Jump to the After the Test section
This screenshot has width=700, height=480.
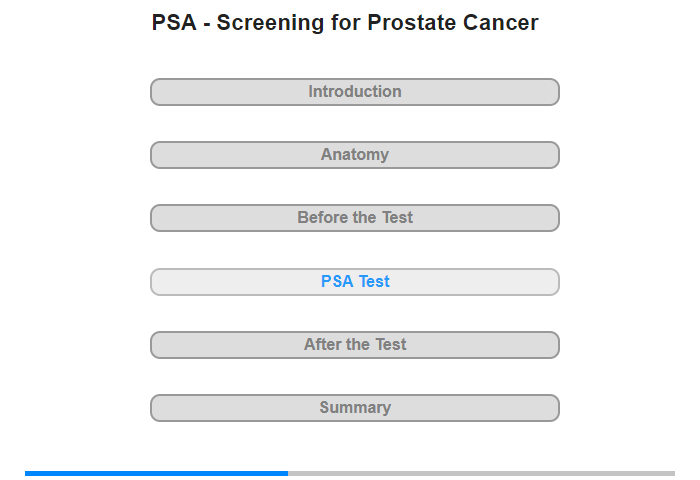click(x=355, y=345)
